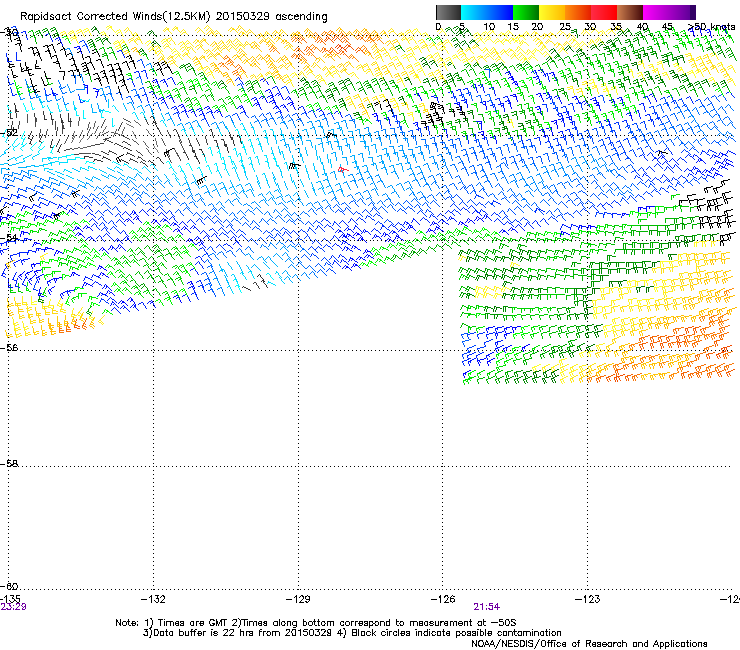Click the 'NOAA/NESDIS/Office of Research and Applications' credit
Viewport: 740px width, 650px height.
point(589,644)
